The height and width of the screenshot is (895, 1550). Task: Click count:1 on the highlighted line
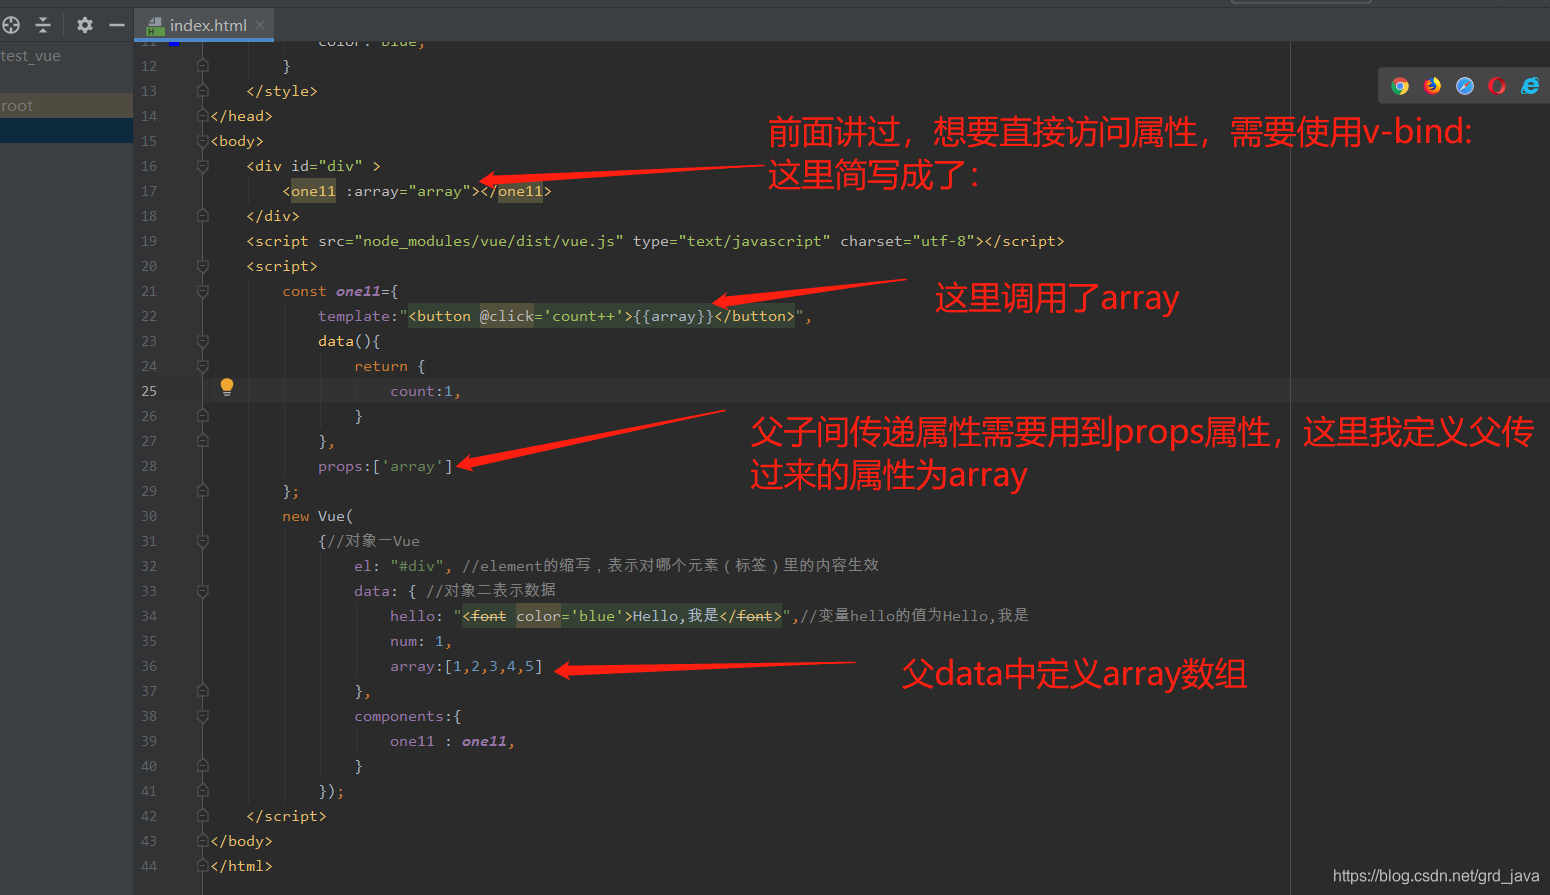pyautogui.click(x=425, y=391)
